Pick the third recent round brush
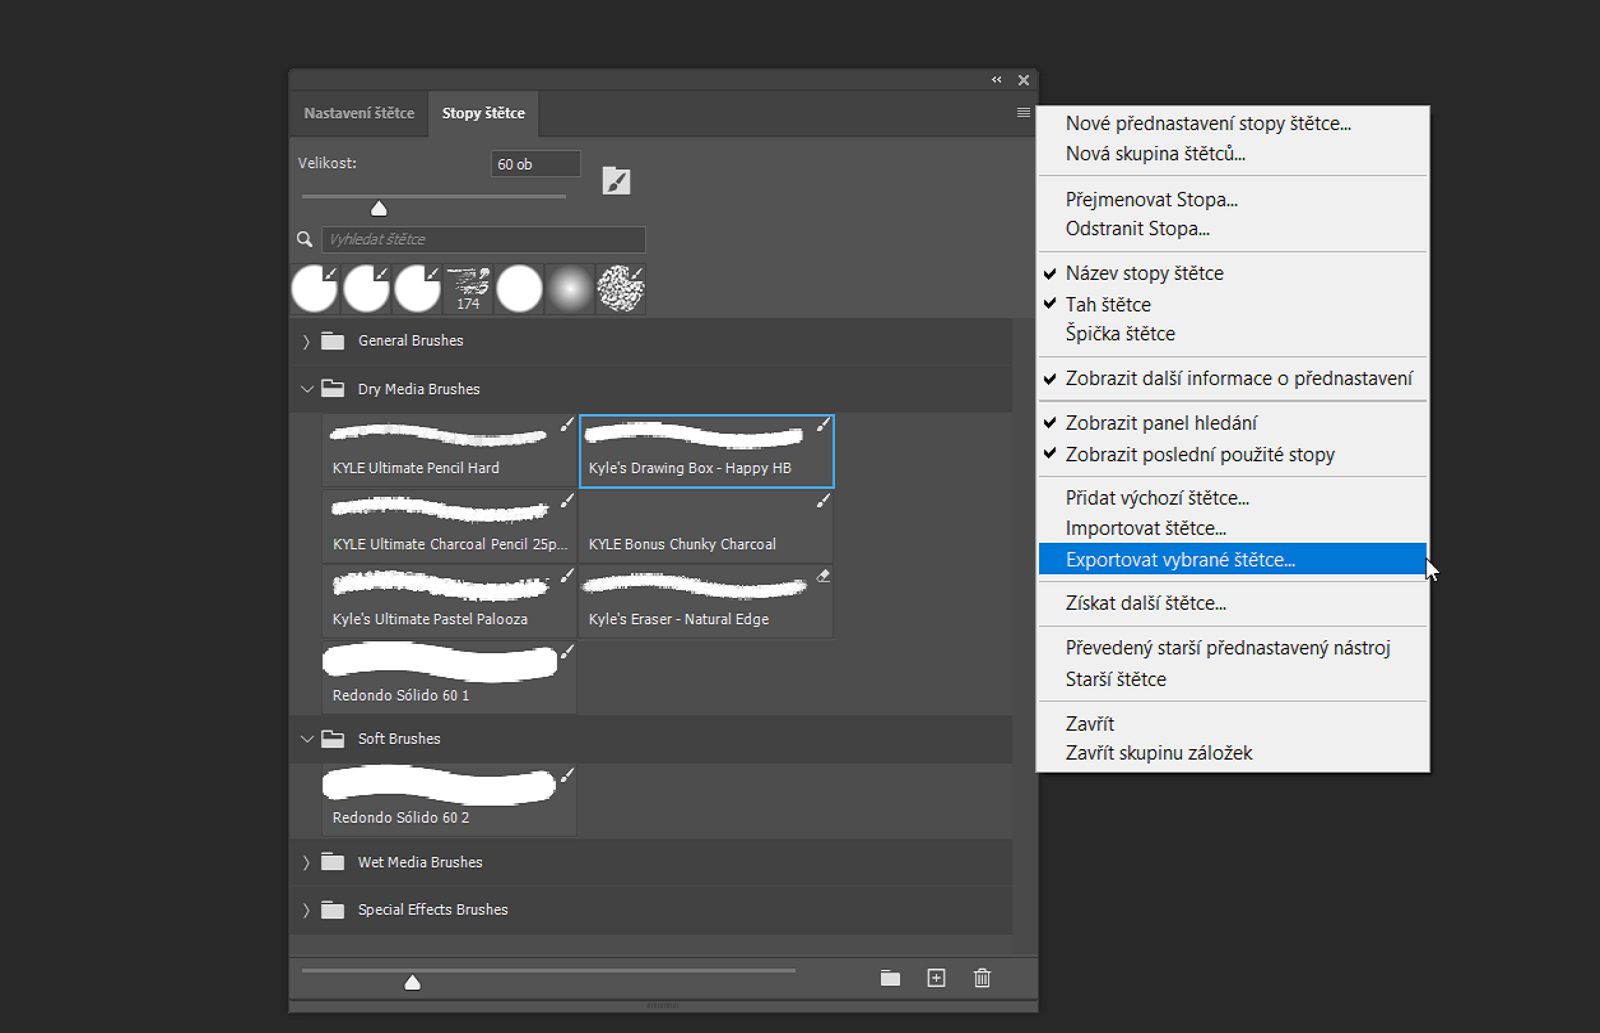This screenshot has width=1600, height=1033. (x=417, y=289)
